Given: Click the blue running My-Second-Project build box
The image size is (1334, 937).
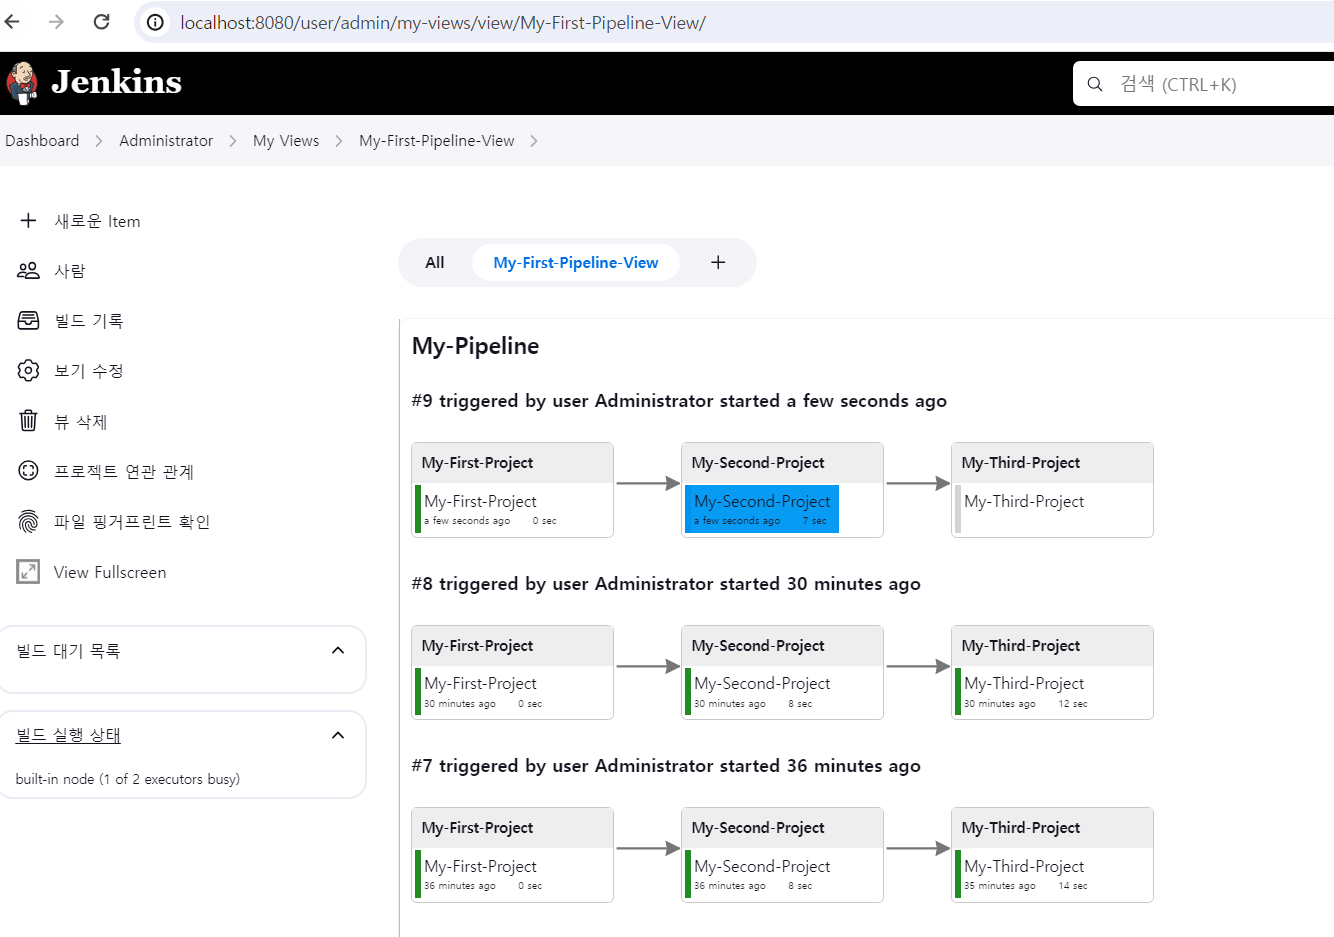Looking at the screenshot, I should click(762, 509).
